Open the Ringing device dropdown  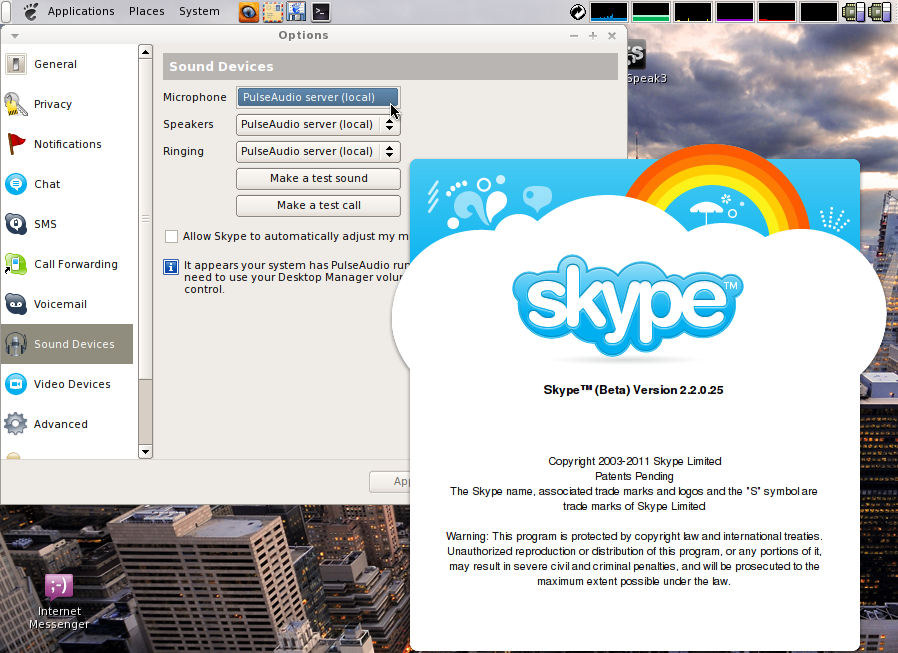pos(318,151)
